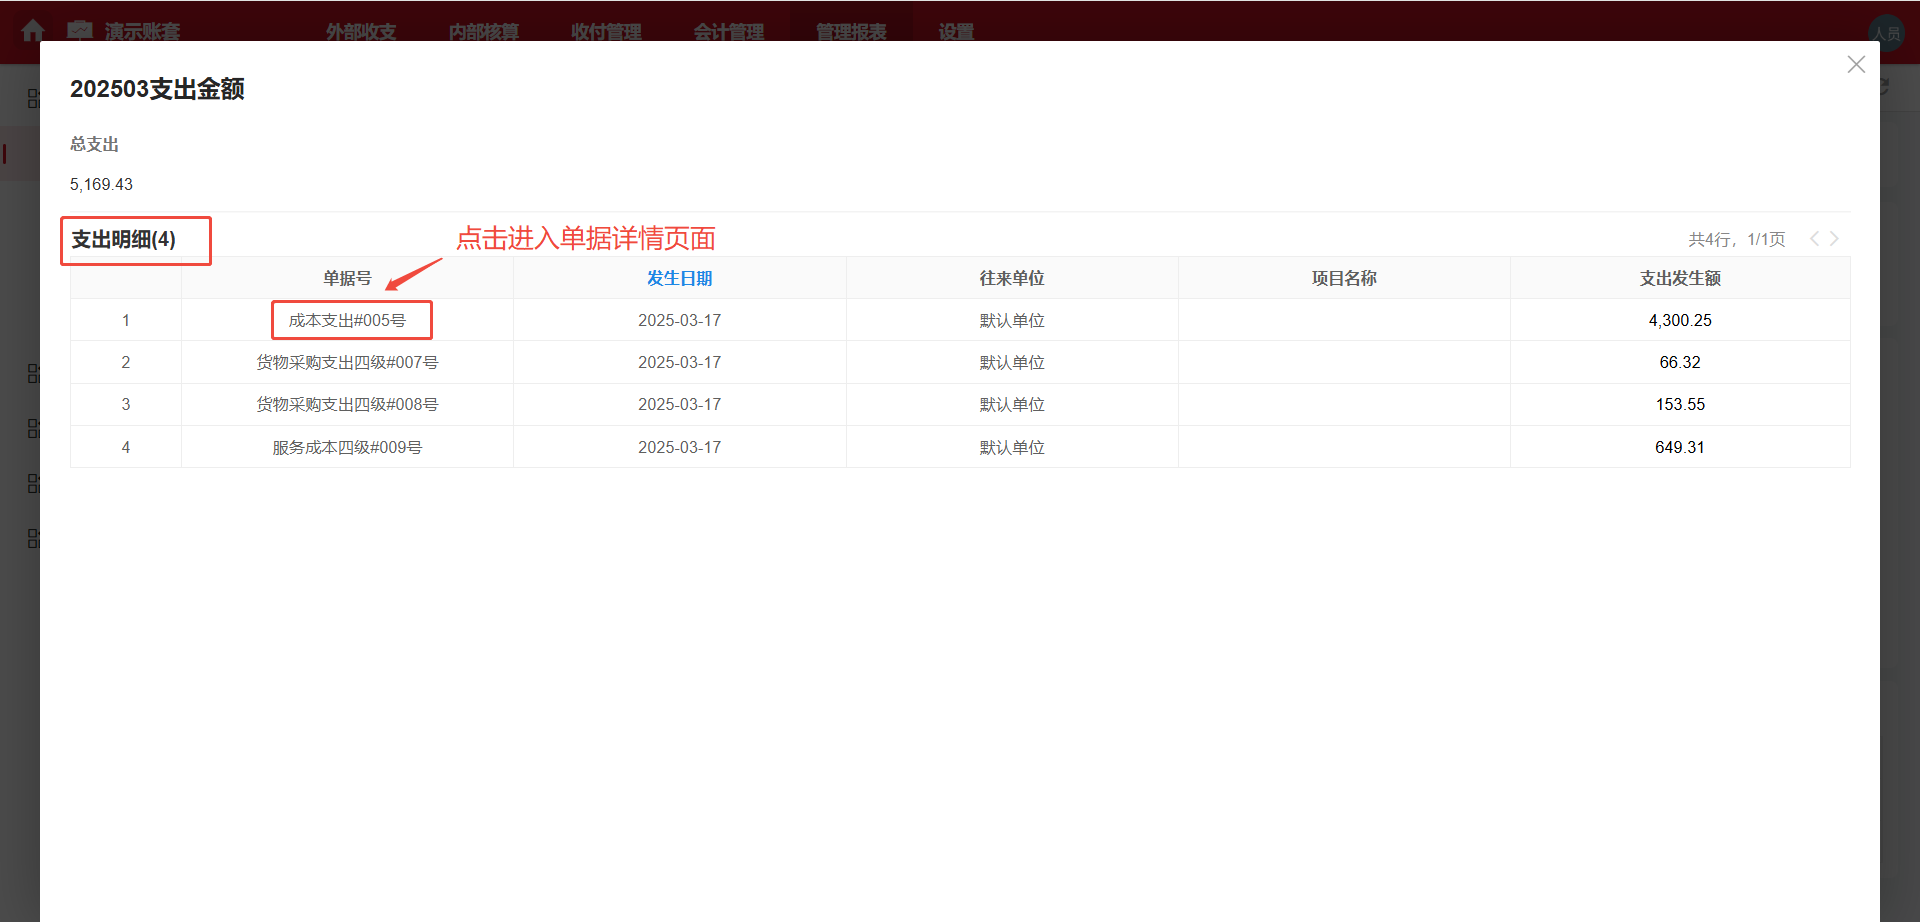Viewport: 1920px width, 922px height.
Task: Open the 外部收支 menu
Action: click(360, 31)
